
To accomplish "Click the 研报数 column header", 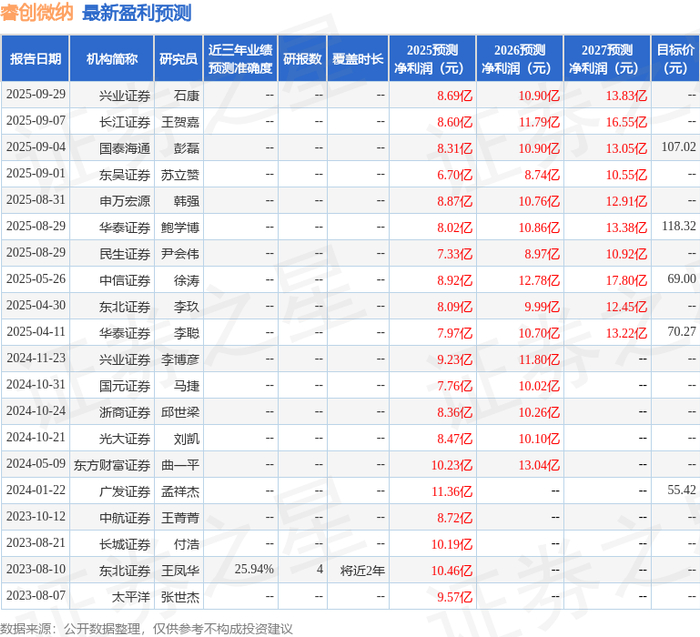I will pos(302,59).
